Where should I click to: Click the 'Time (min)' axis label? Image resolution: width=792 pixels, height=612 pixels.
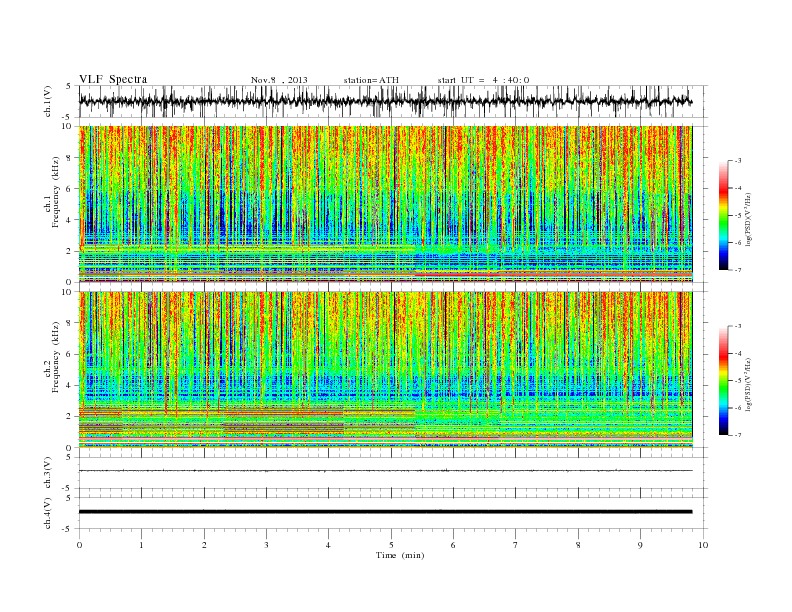400,555
